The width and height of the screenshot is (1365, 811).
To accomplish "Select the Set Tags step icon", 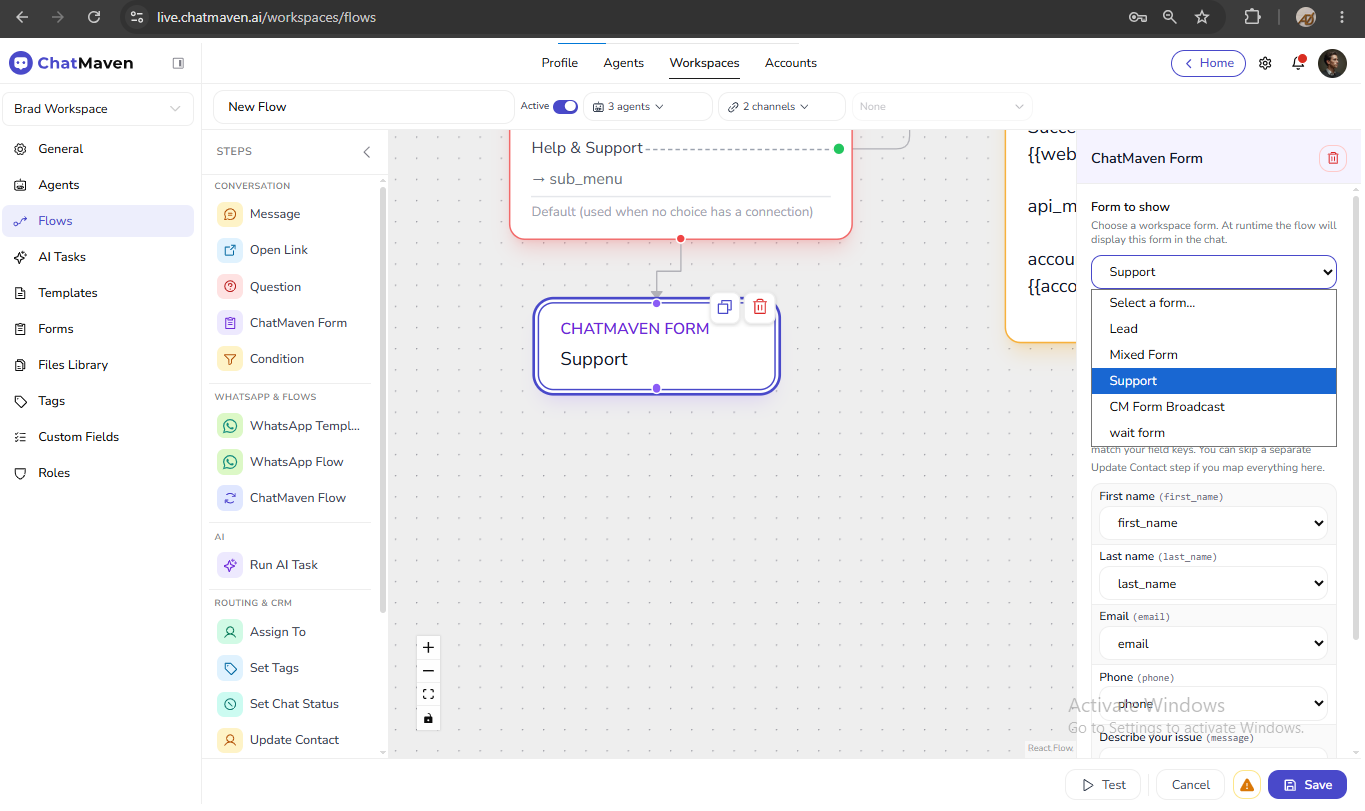I will click(x=230, y=668).
